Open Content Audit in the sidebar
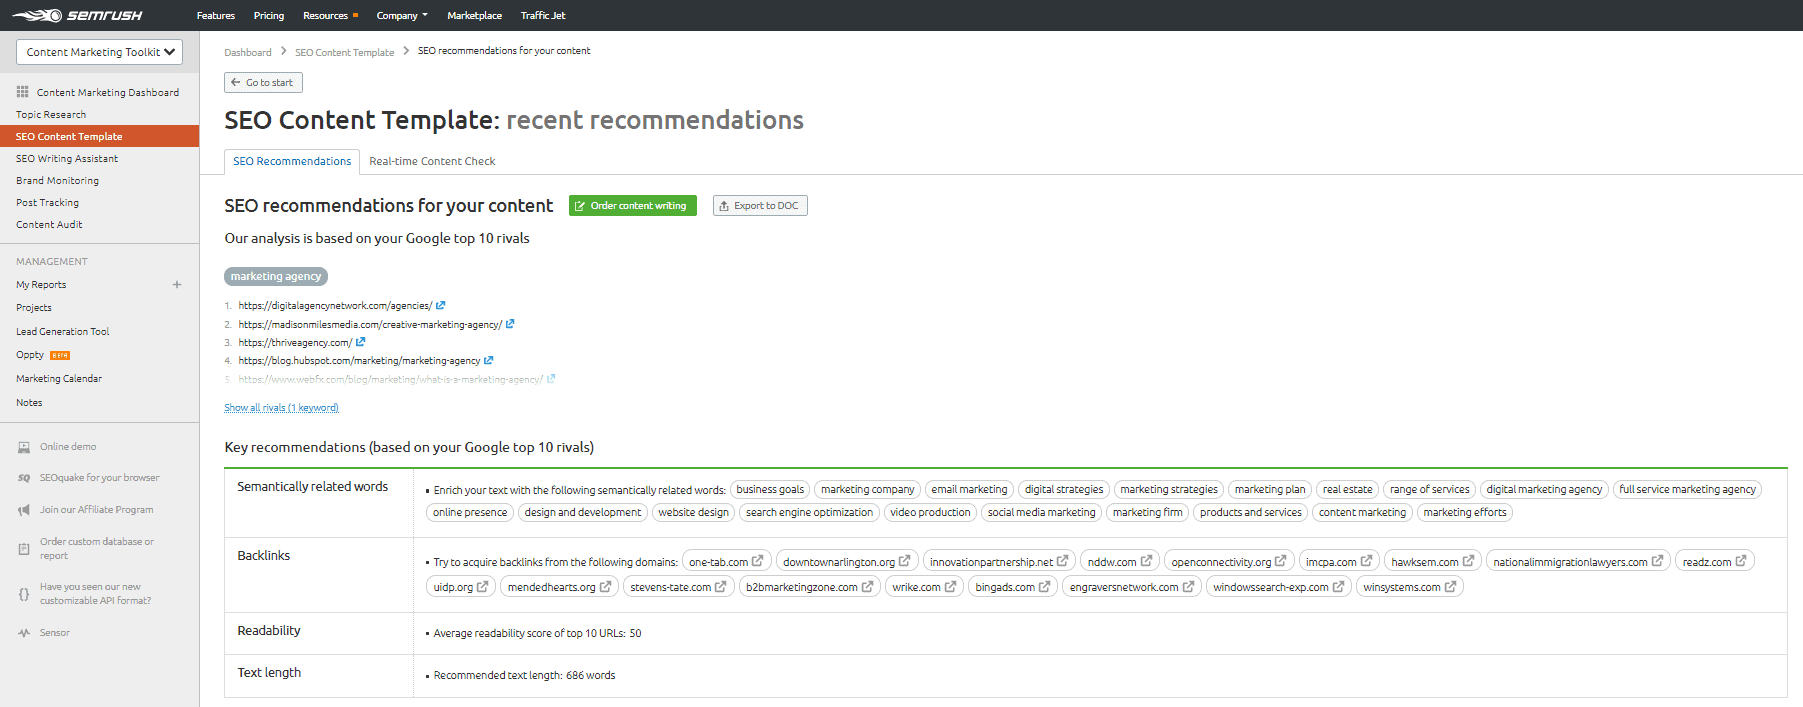The height and width of the screenshot is (707, 1803). pyautogui.click(x=49, y=224)
